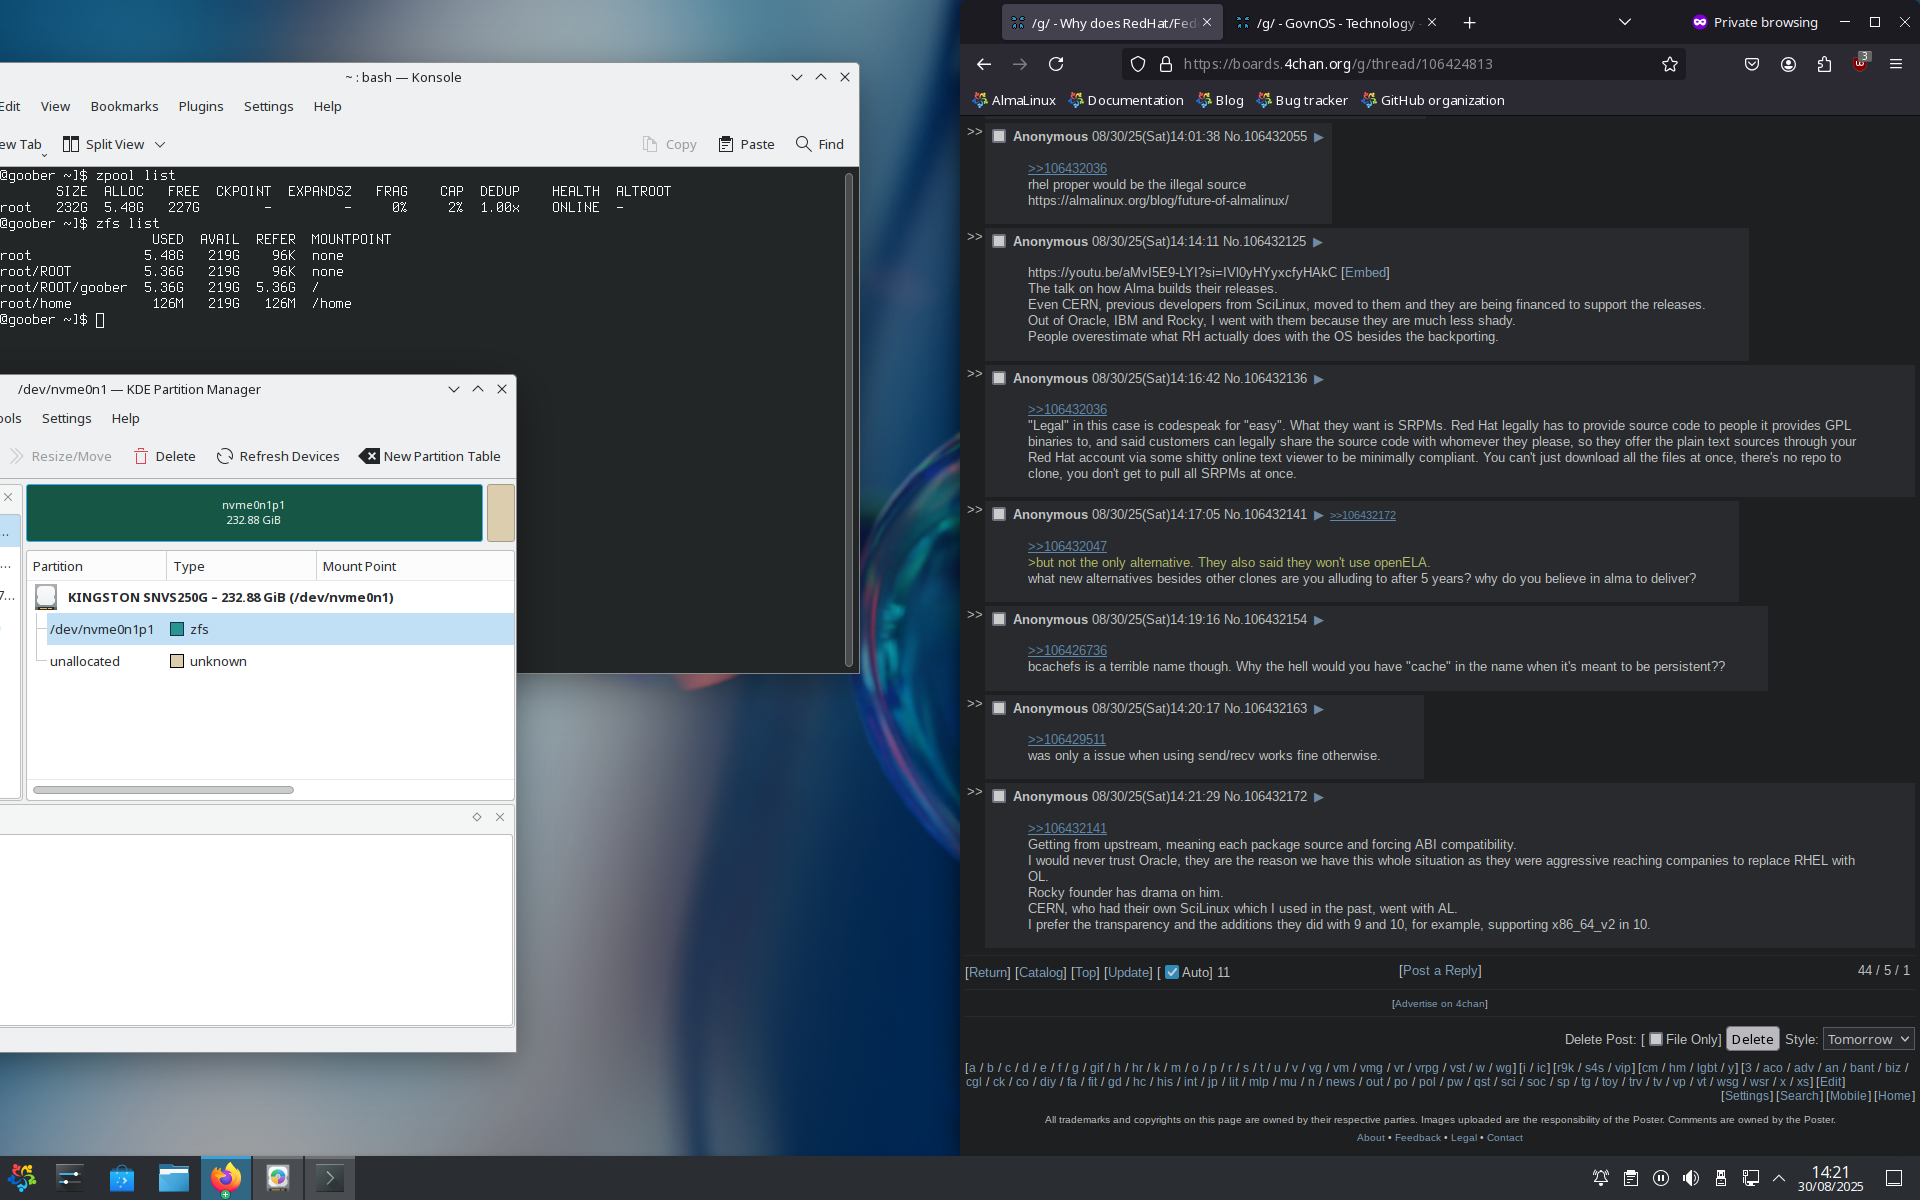Open the Style dropdown showing Tomorrow
This screenshot has height=1200, width=1920.
coord(1868,1039)
